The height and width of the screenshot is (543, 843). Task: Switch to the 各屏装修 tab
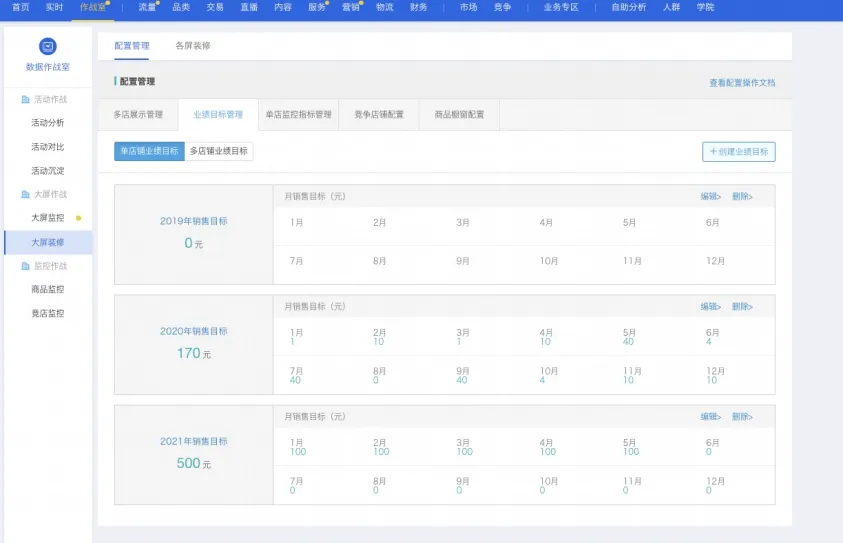193,46
